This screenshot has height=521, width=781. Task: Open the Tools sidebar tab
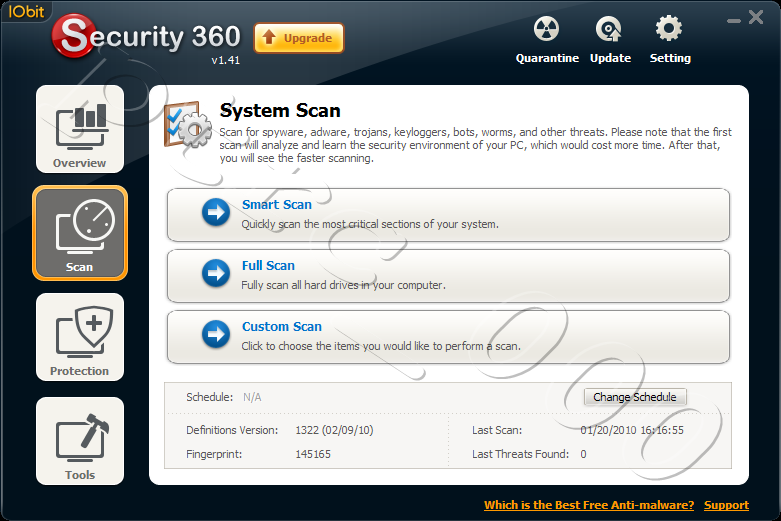pyautogui.click(x=80, y=441)
